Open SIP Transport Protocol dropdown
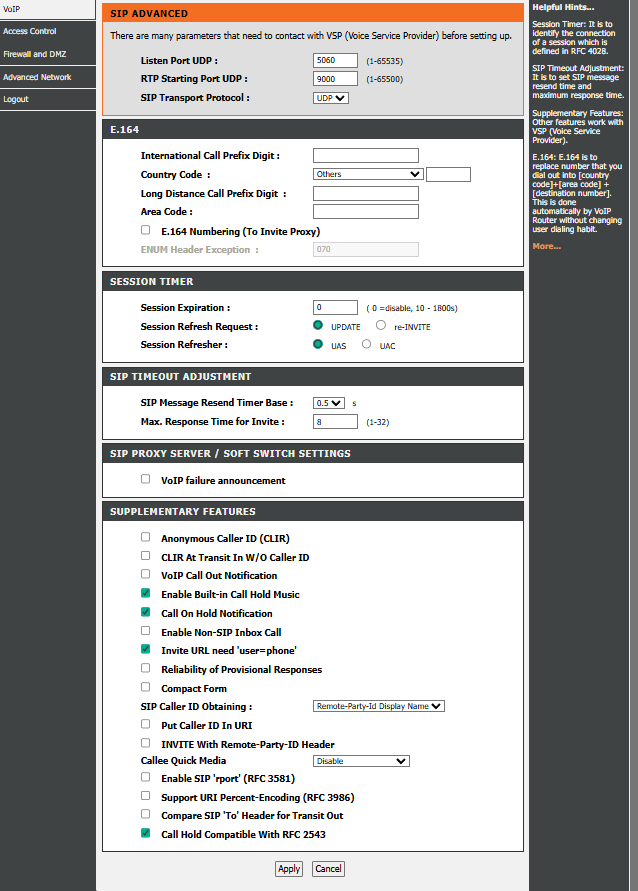This screenshot has height=891, width=638. (331, 98)
